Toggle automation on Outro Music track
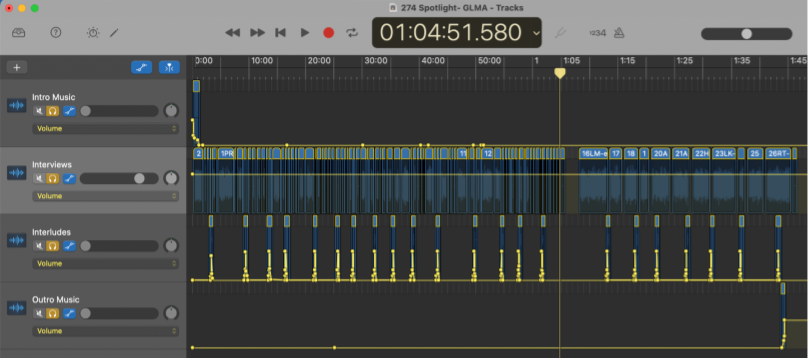The image size is (809, 360). coord(69,314)
